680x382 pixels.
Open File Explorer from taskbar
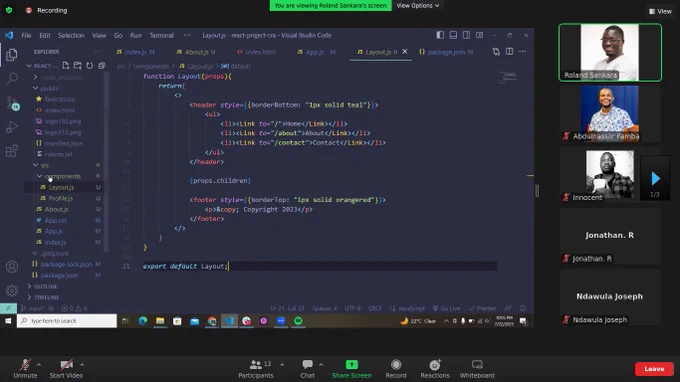click(160, 321)
